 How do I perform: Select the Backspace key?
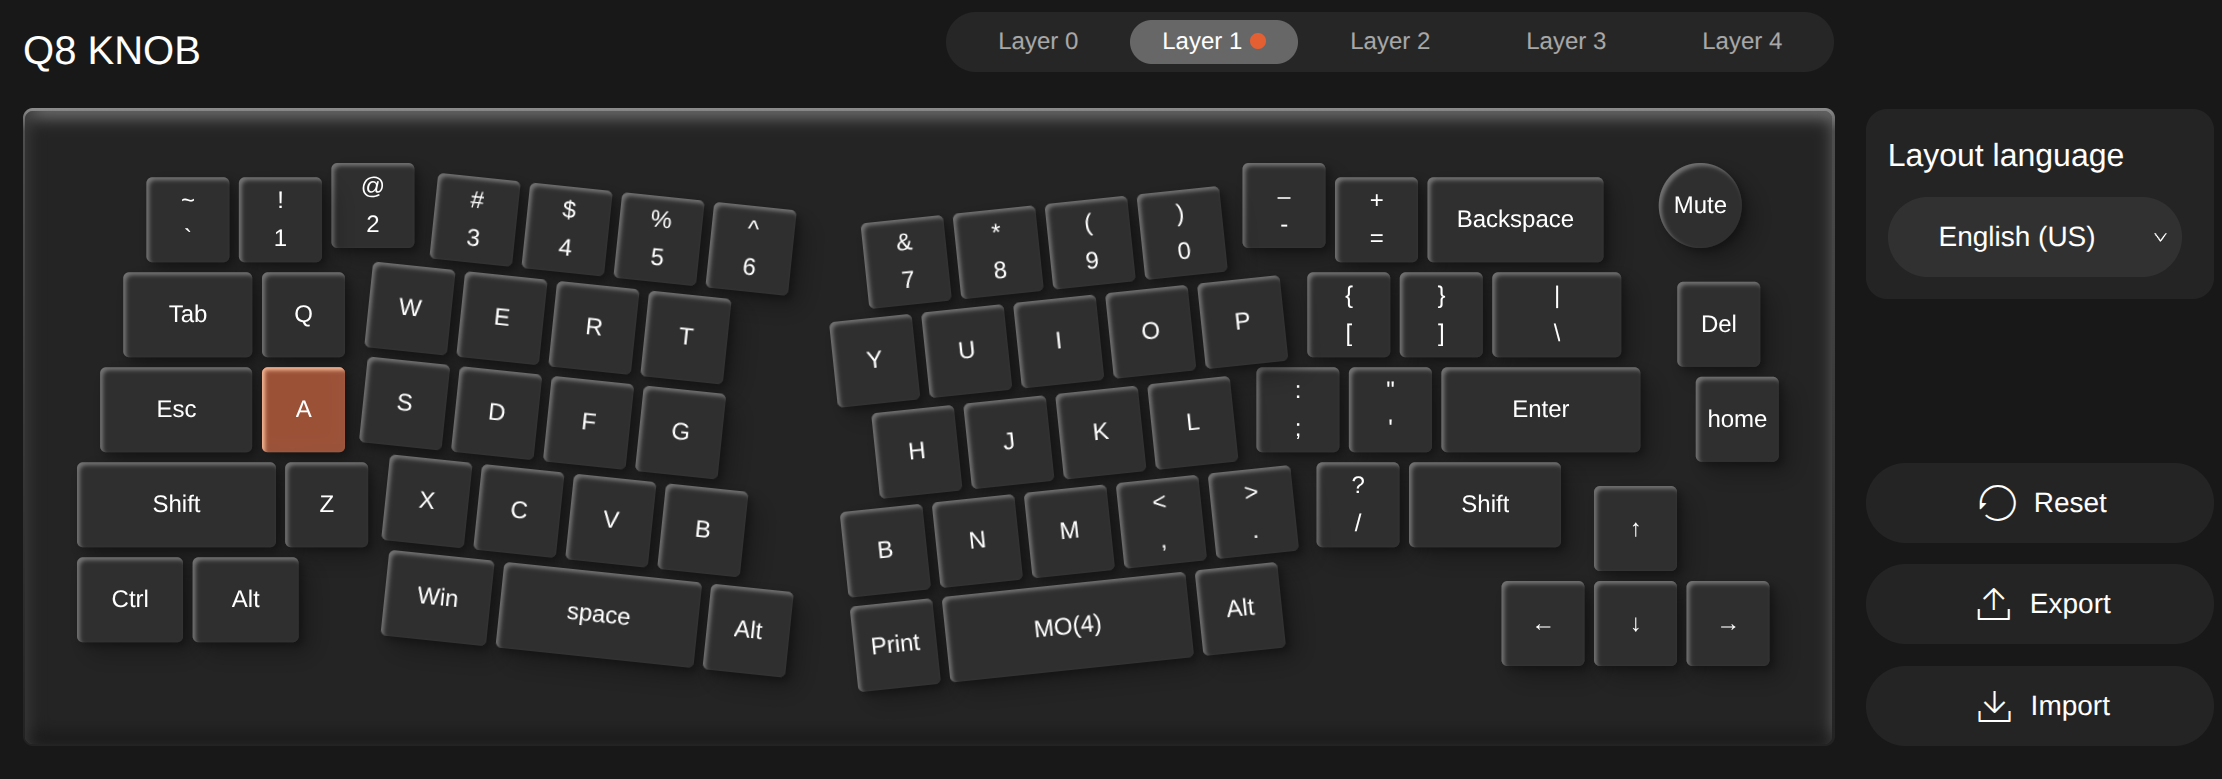click(1515, 219)
